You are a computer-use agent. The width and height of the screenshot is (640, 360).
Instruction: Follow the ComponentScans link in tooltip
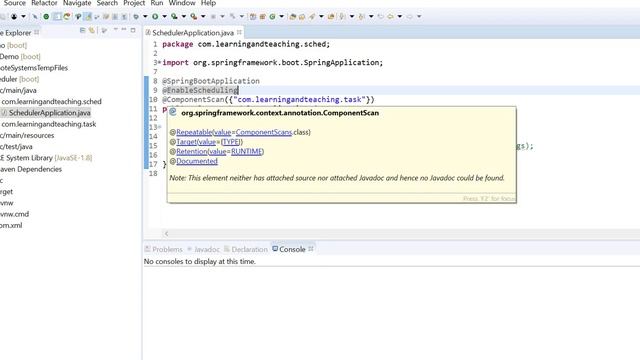(x=264, y=132)
